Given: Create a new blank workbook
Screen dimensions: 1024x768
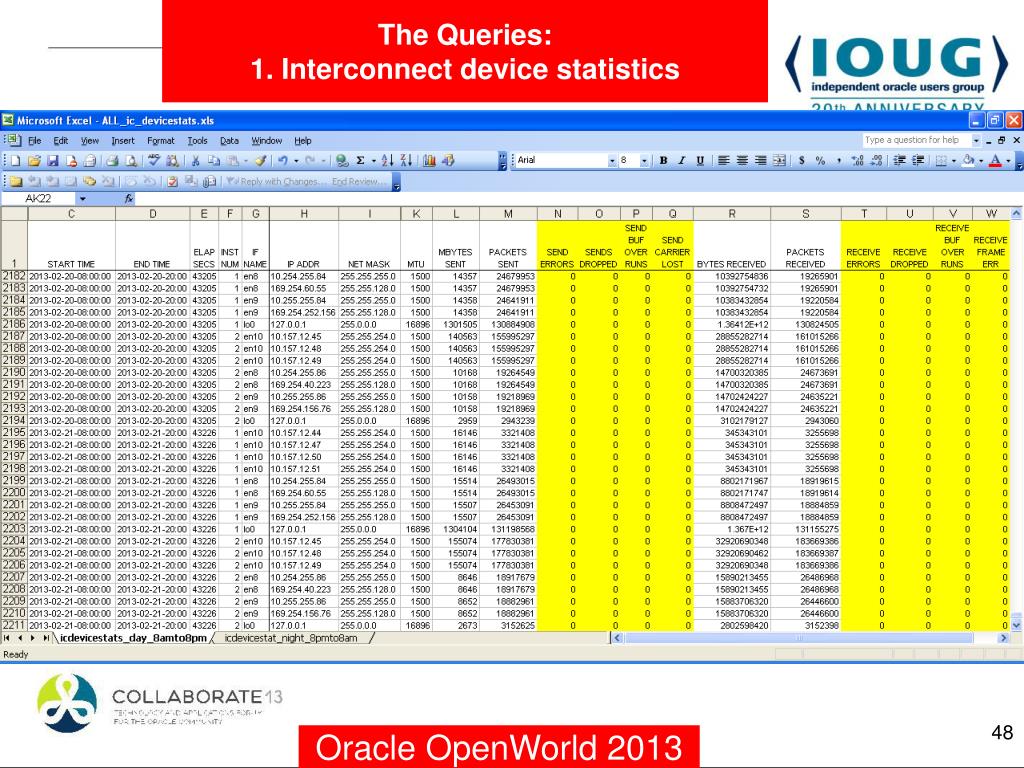Looking at the screenshot, I should 16,161.
